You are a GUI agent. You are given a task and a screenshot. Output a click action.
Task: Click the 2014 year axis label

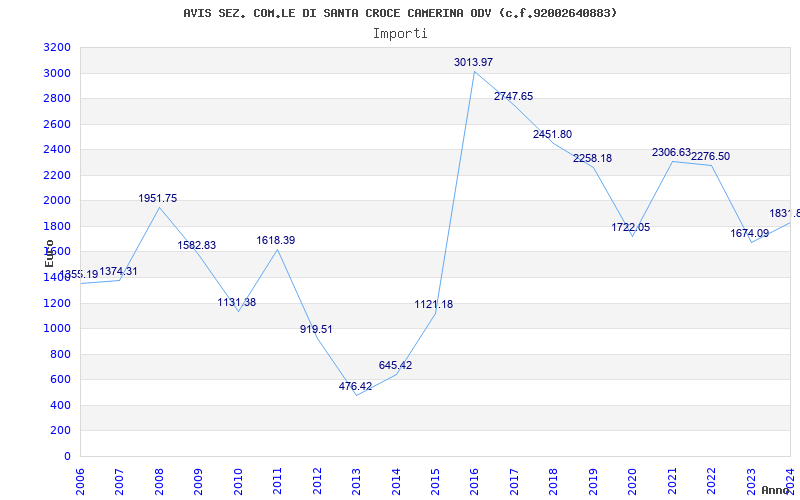point(396,482)
